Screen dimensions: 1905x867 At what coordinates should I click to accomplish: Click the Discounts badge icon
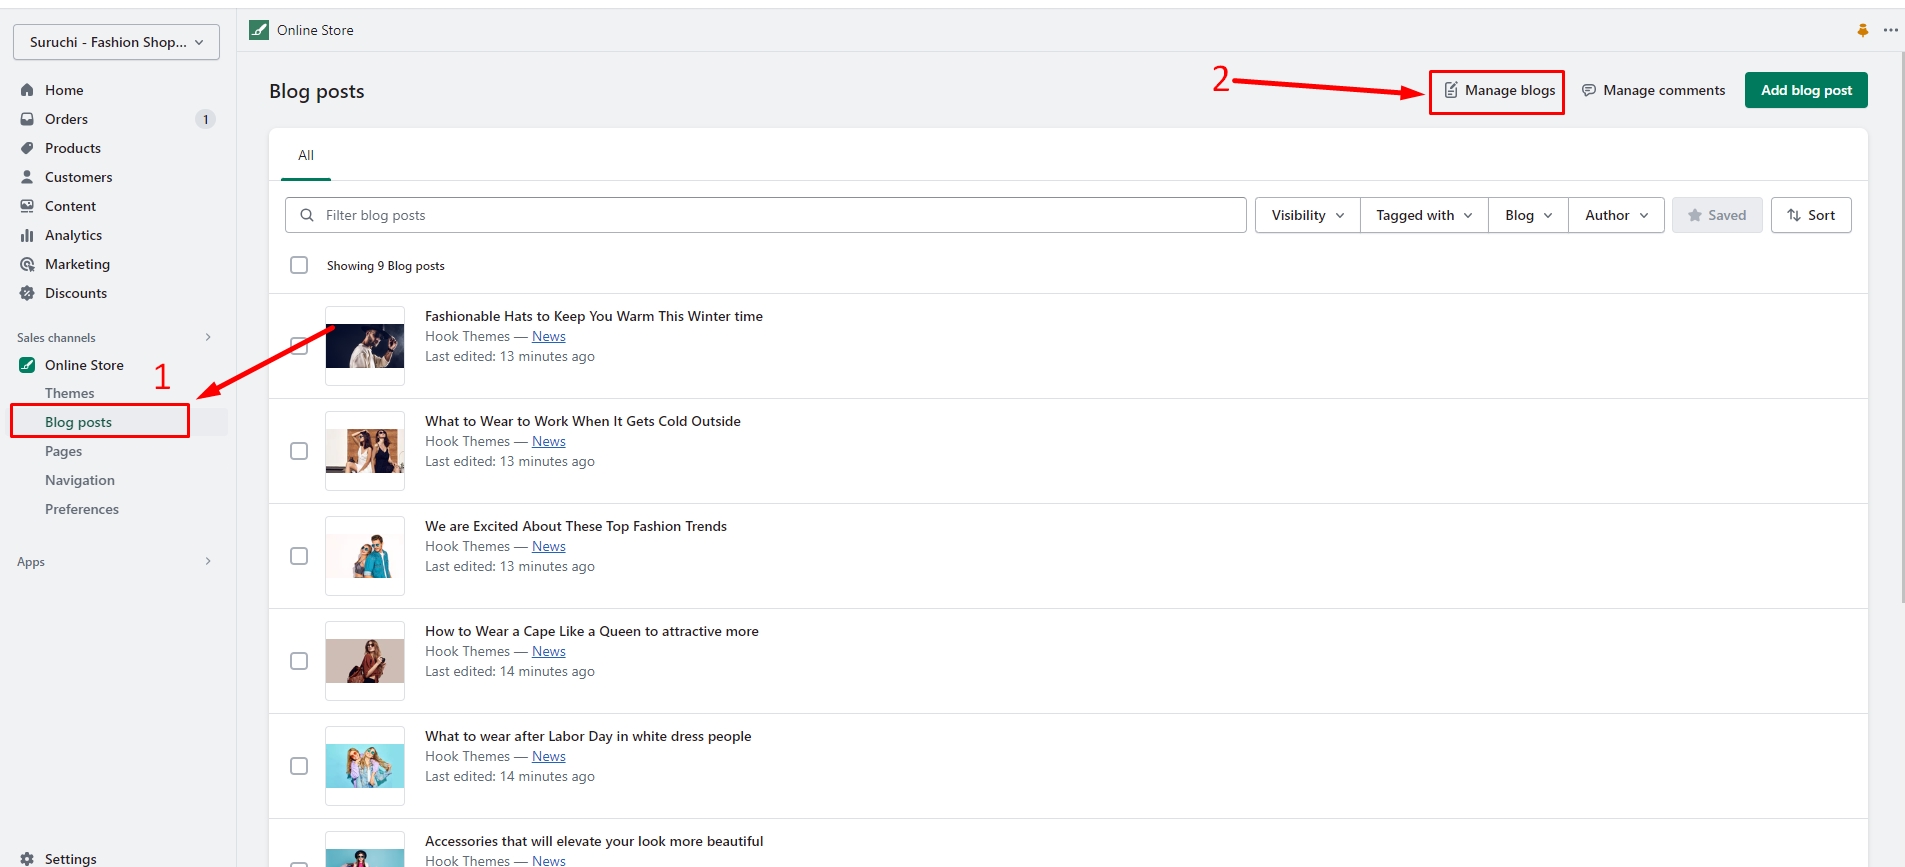(27, 293)
